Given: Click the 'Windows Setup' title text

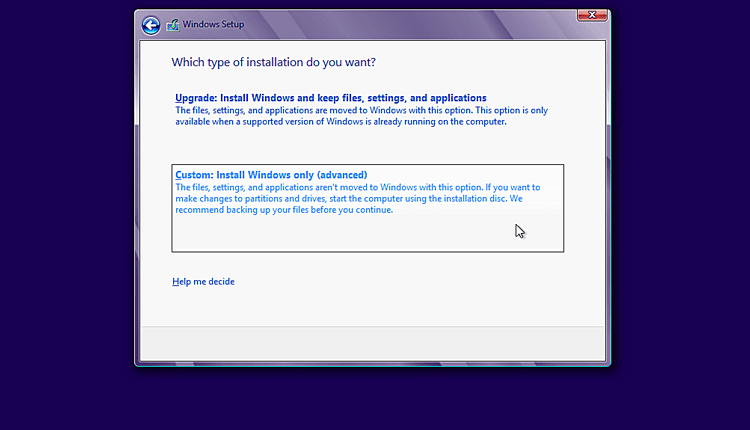Looking at the screenshot, I should [x=213, y=24].
